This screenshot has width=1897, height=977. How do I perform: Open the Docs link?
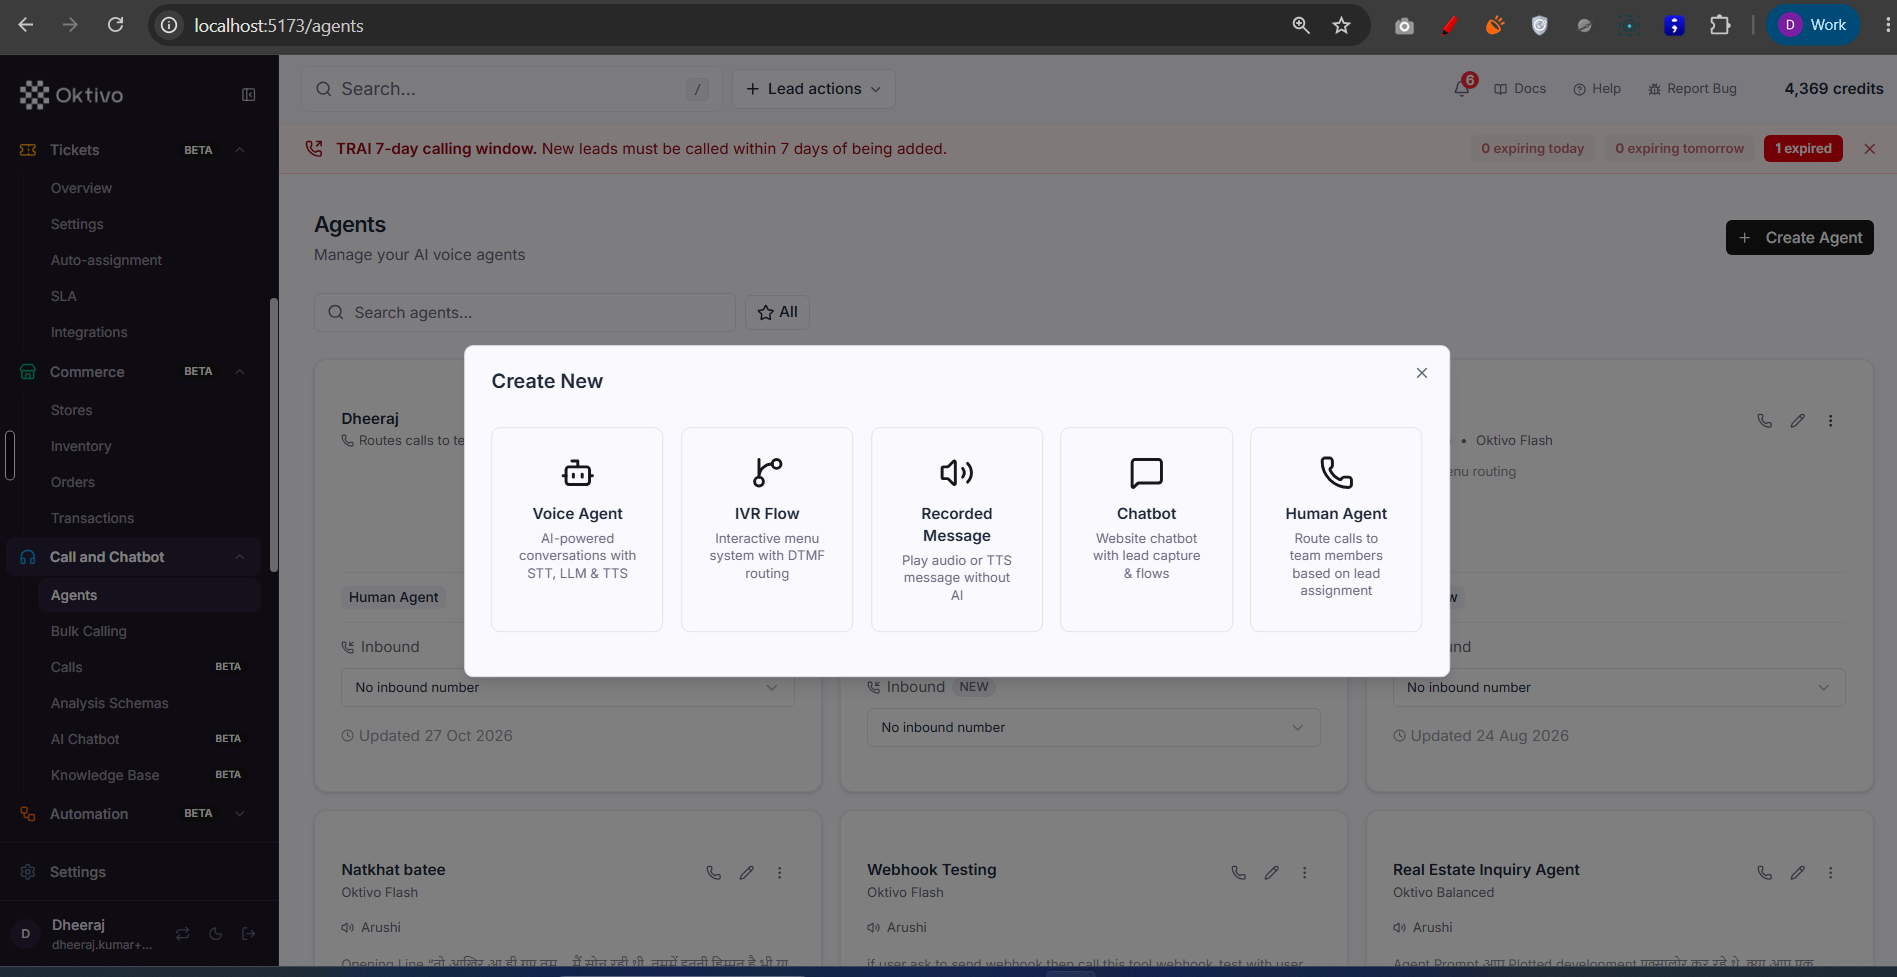(1520, 88)
